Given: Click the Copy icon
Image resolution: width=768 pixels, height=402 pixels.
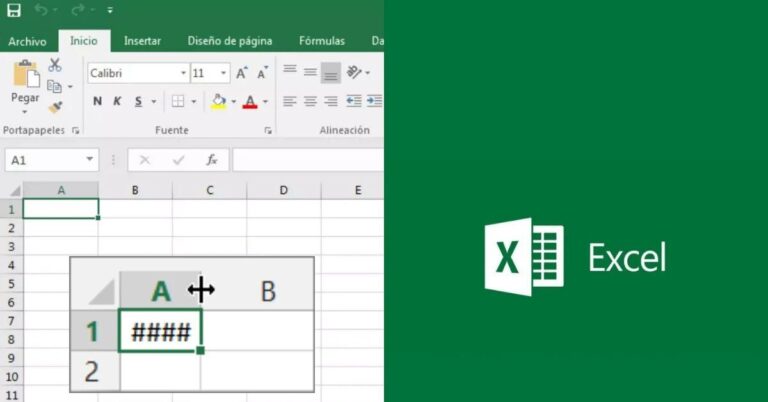Looking at the screenshot, I should tap(54, 87).
